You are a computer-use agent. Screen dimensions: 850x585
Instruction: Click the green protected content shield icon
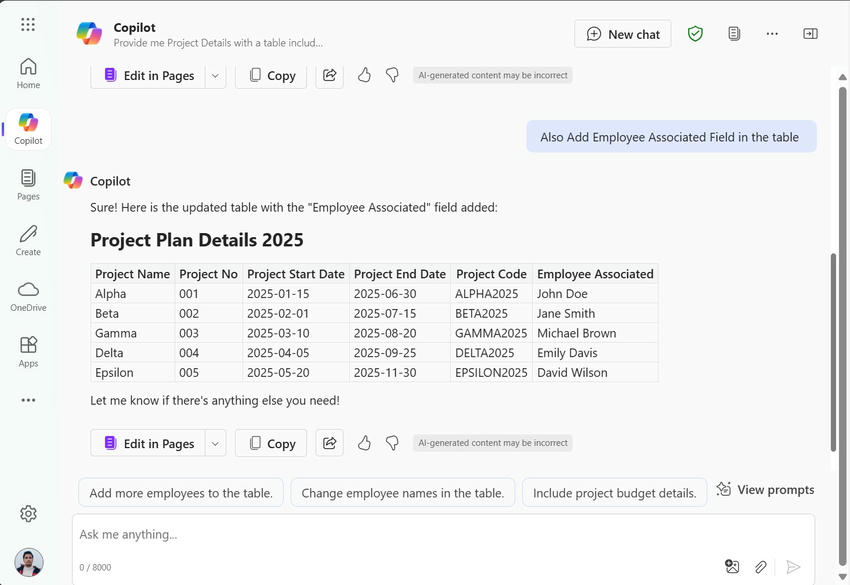[x=695, y=33]
